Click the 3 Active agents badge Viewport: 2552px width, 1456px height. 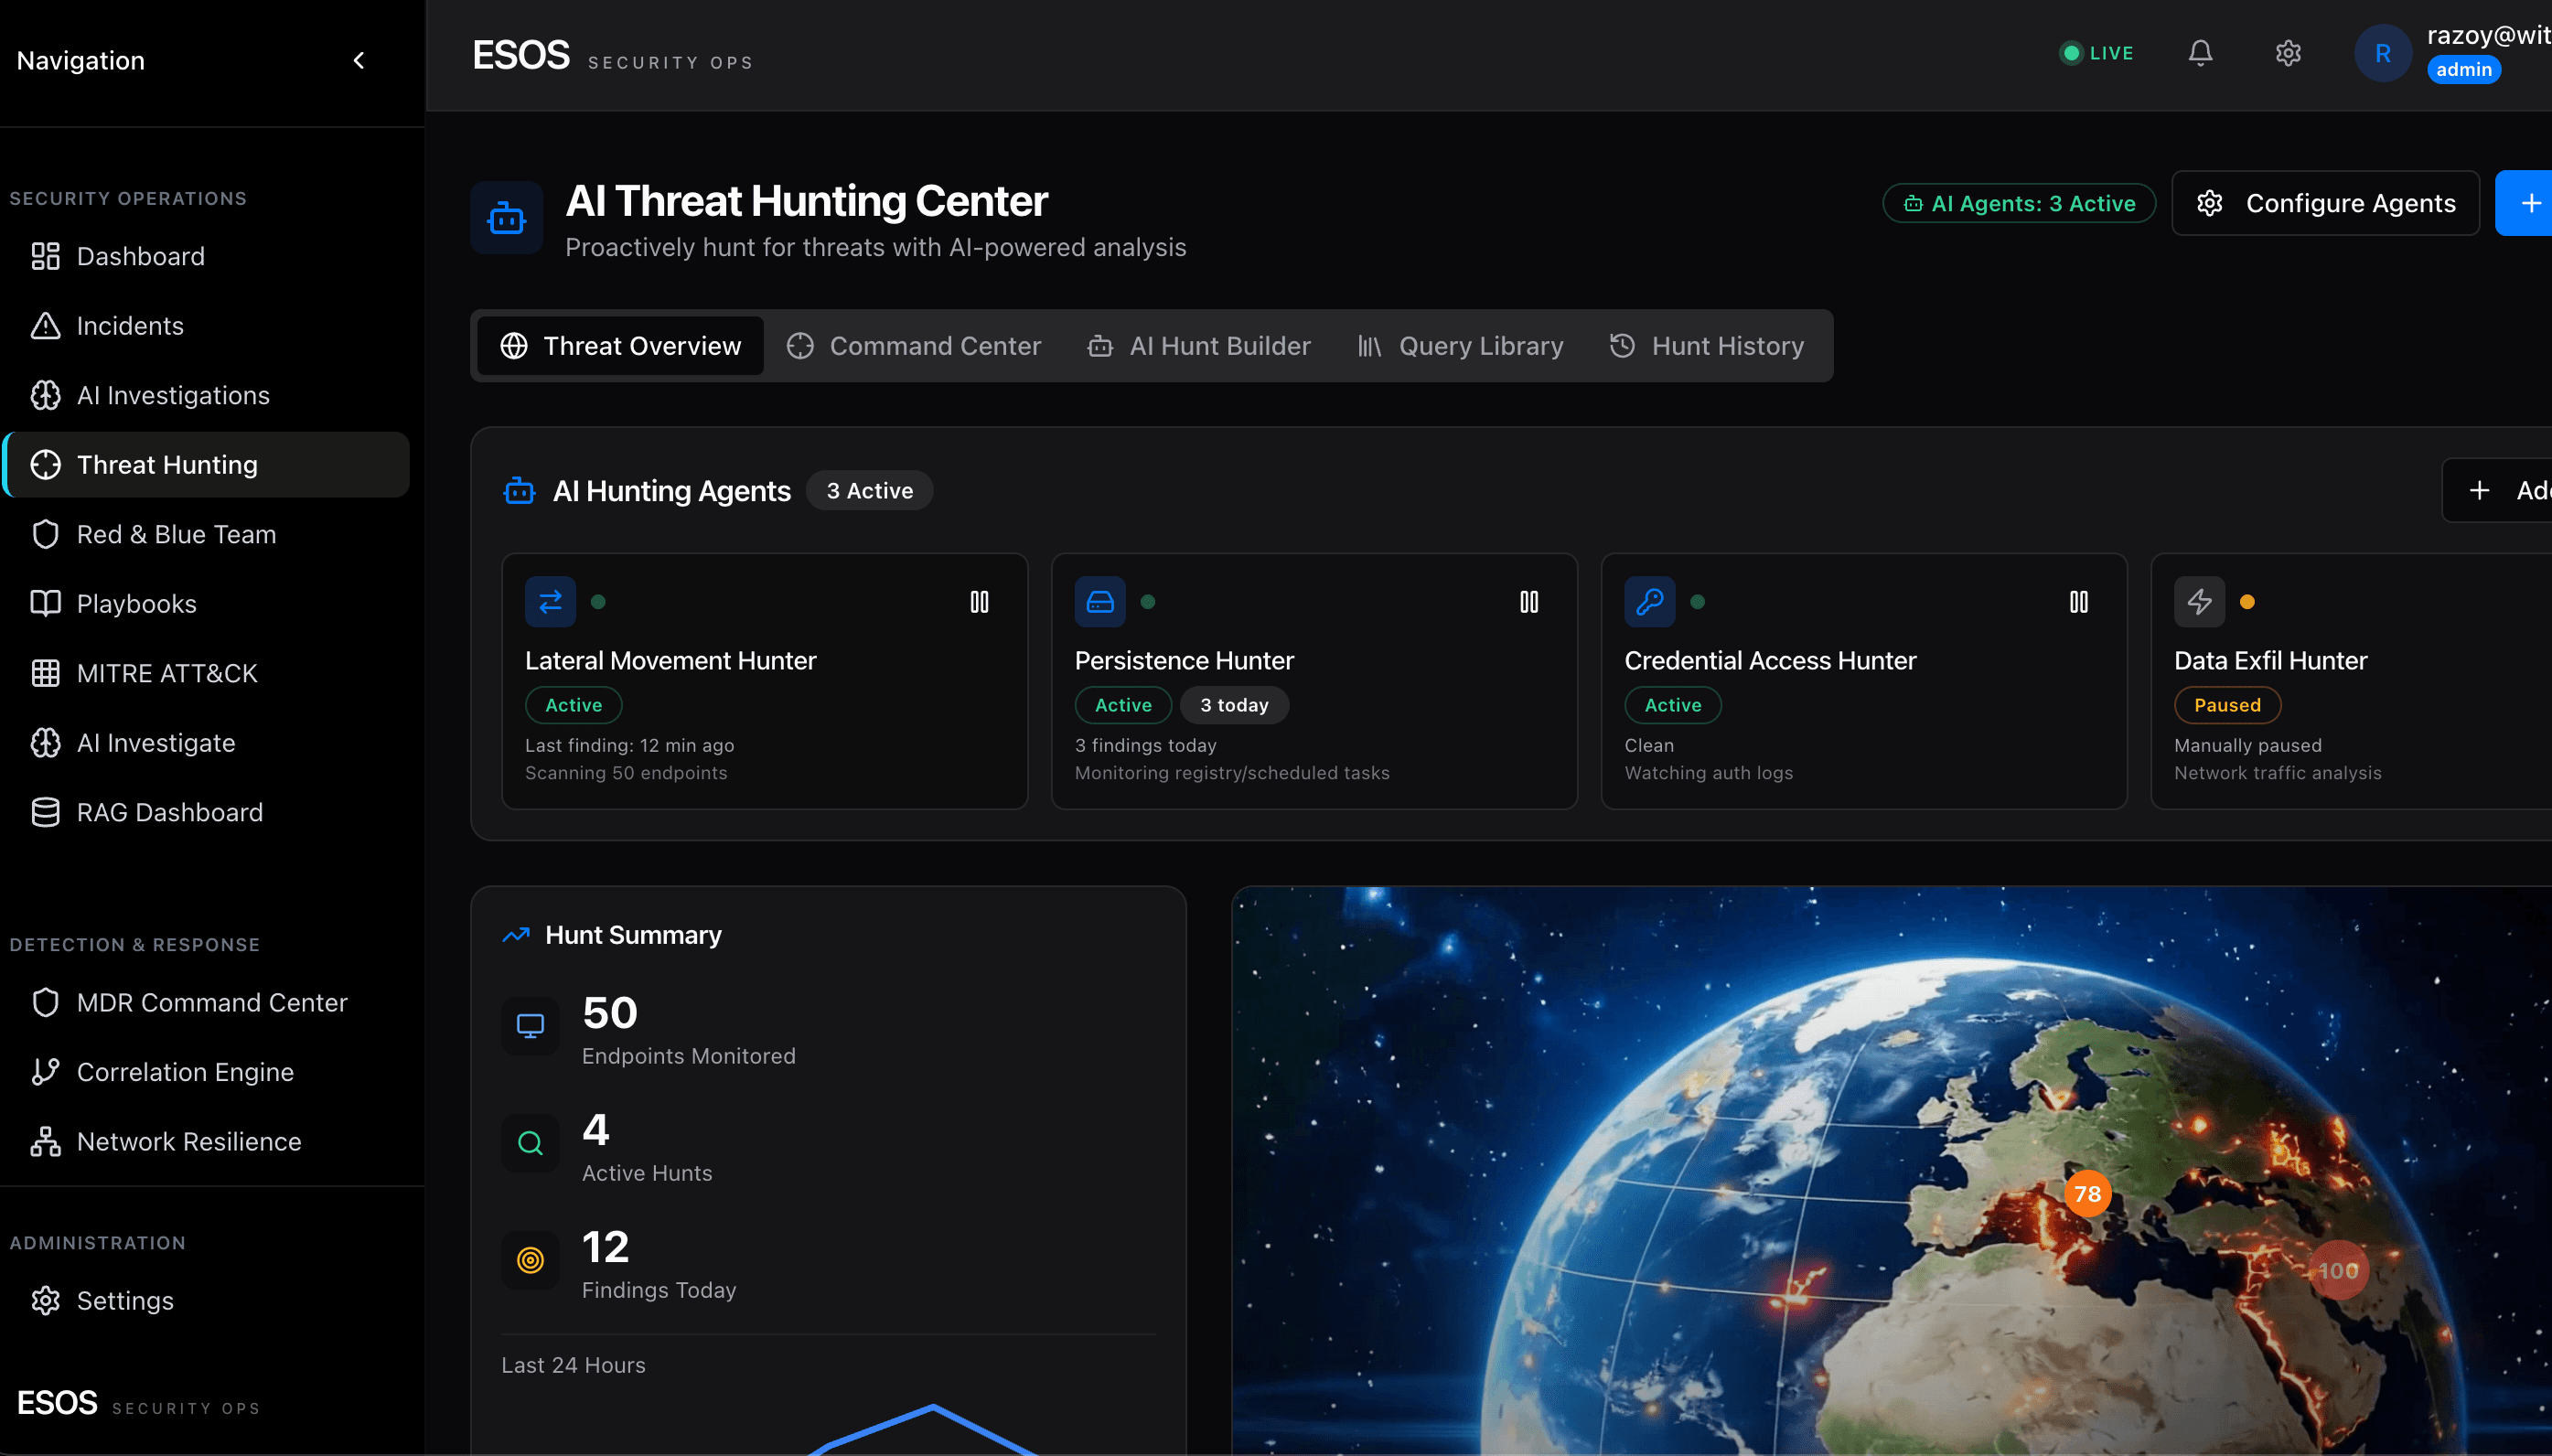870,491
